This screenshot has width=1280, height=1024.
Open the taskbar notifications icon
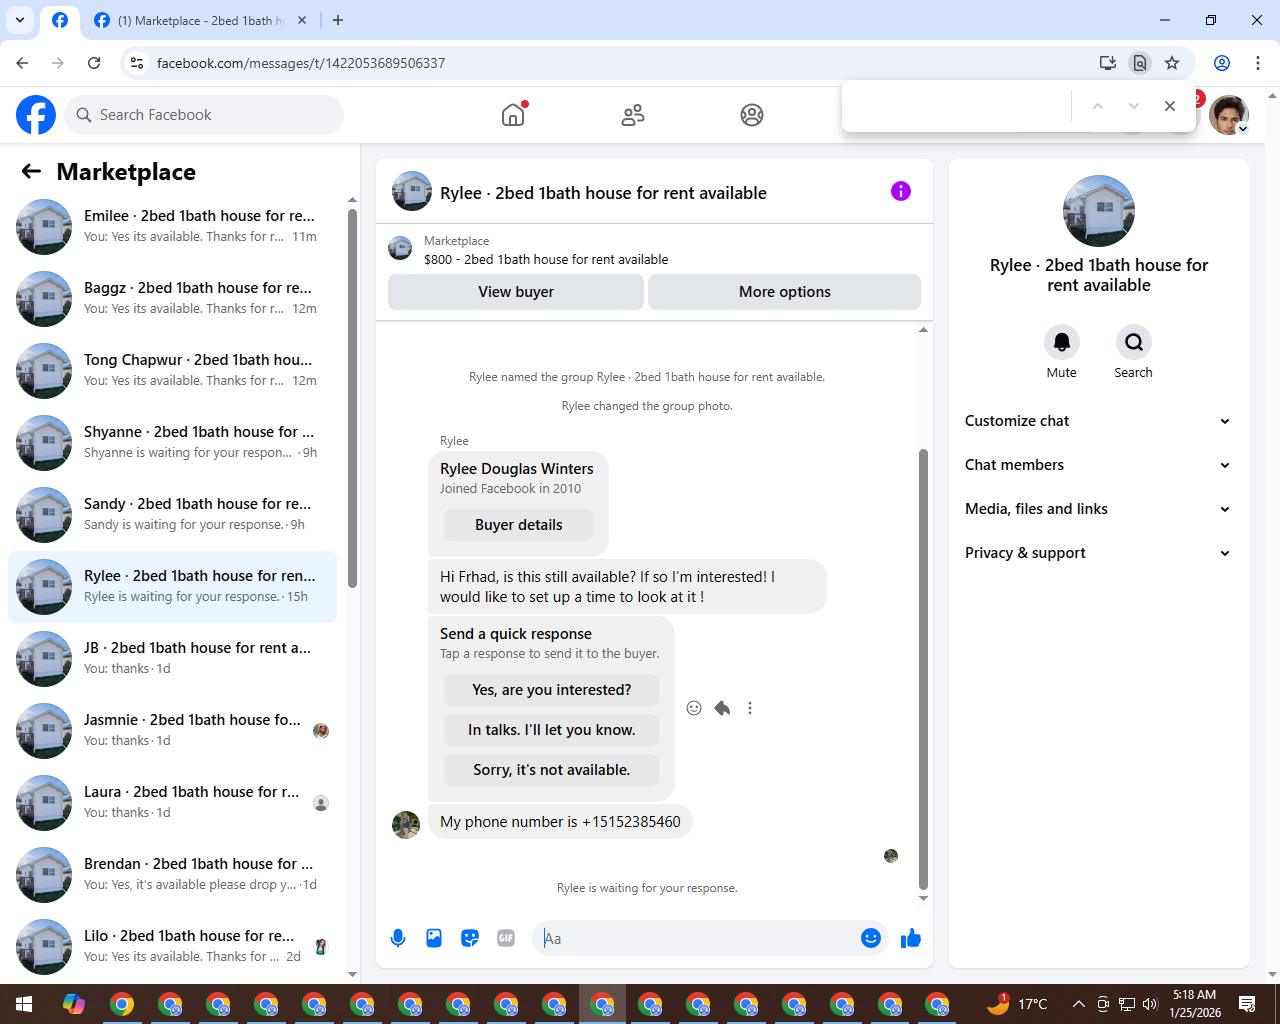1247,1004
